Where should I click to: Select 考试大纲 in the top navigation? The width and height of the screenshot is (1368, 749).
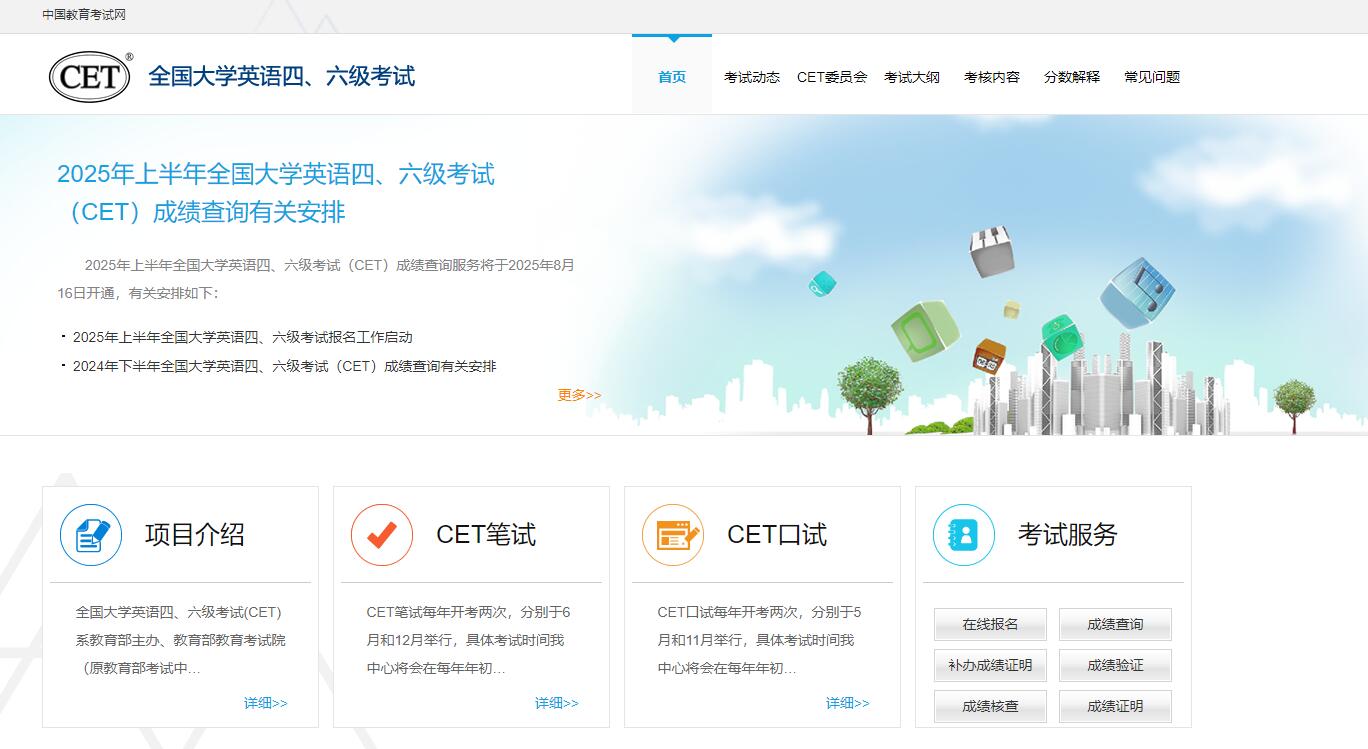pos(912,77)
